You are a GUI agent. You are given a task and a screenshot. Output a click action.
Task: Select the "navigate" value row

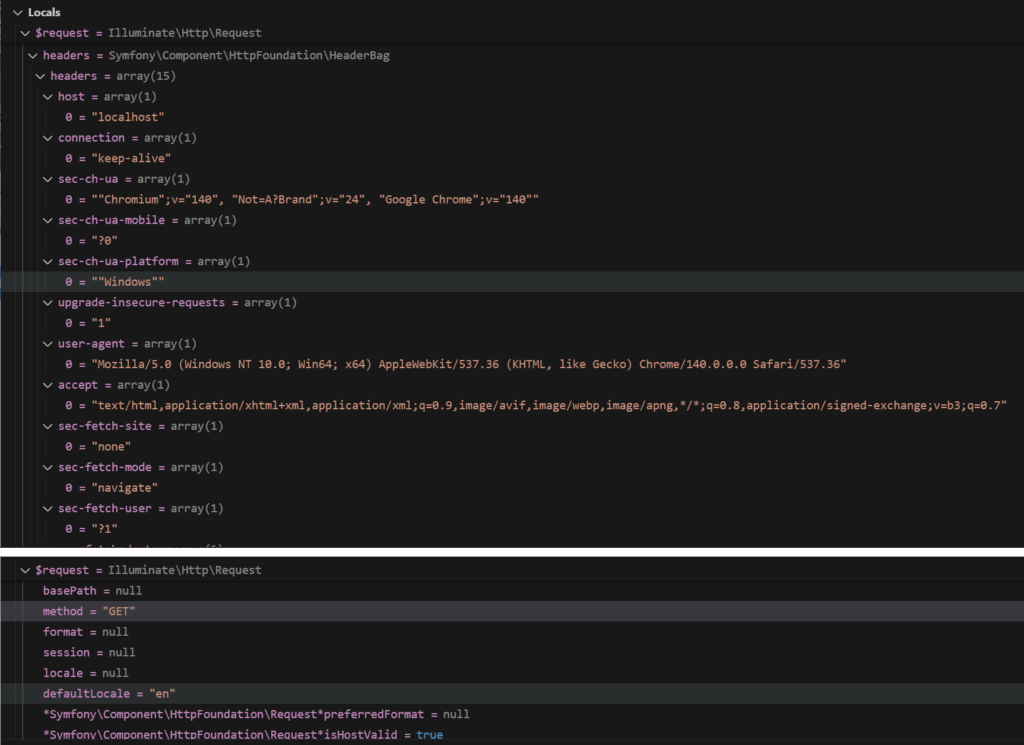tap(512, 487)
